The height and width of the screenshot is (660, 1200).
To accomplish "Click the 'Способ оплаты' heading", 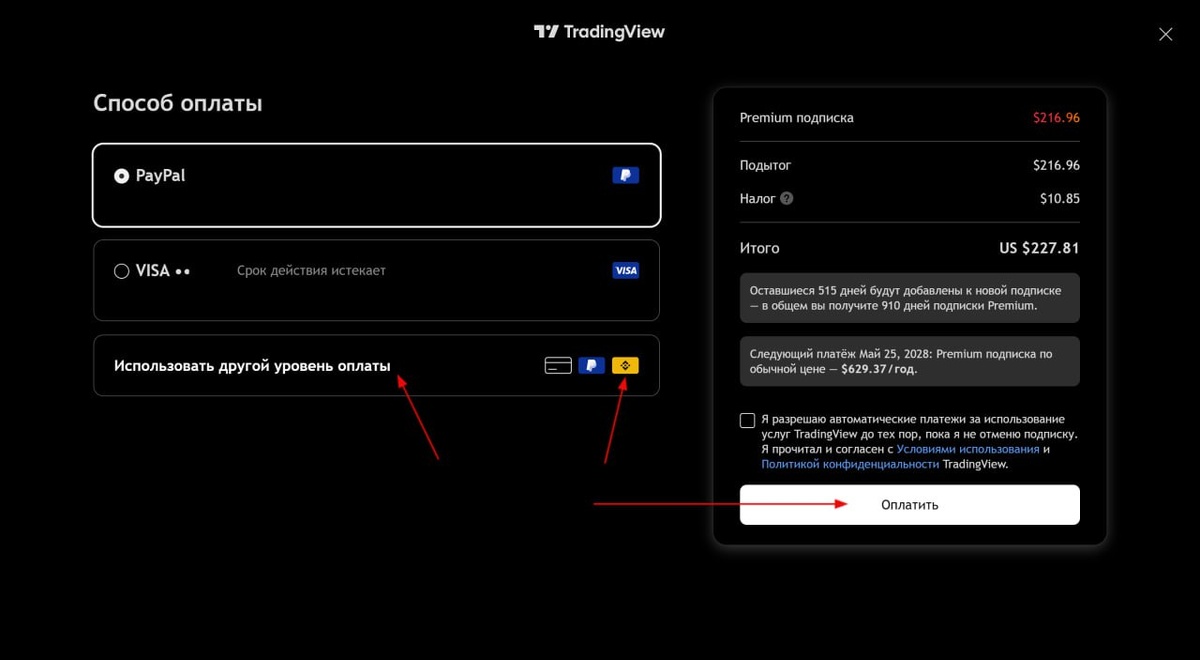I will 178,103.
